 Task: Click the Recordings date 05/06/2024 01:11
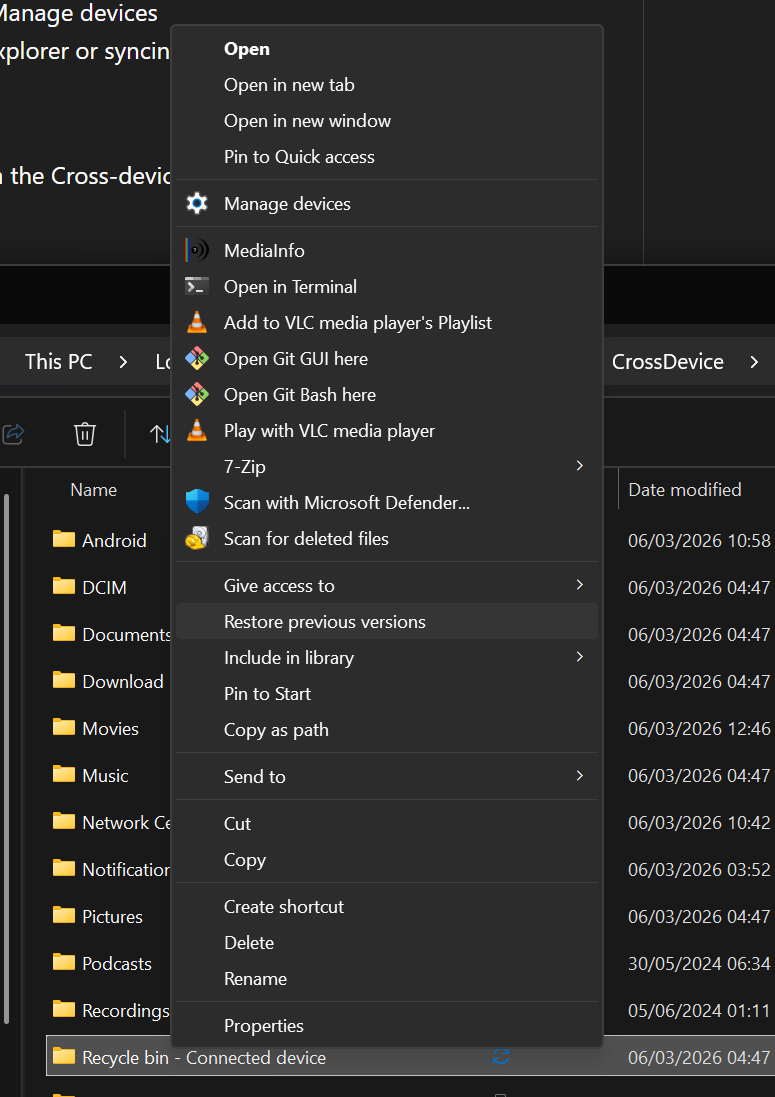pyautogui.click(x=699, y=1010)
